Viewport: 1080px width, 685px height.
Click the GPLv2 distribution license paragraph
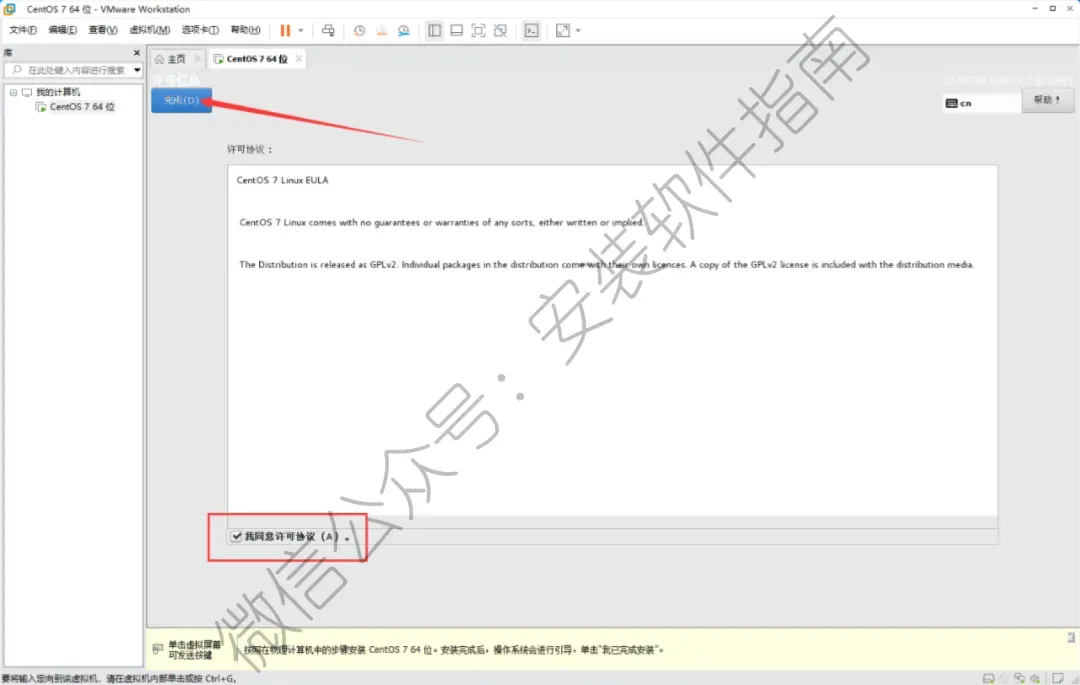(606, 265)
